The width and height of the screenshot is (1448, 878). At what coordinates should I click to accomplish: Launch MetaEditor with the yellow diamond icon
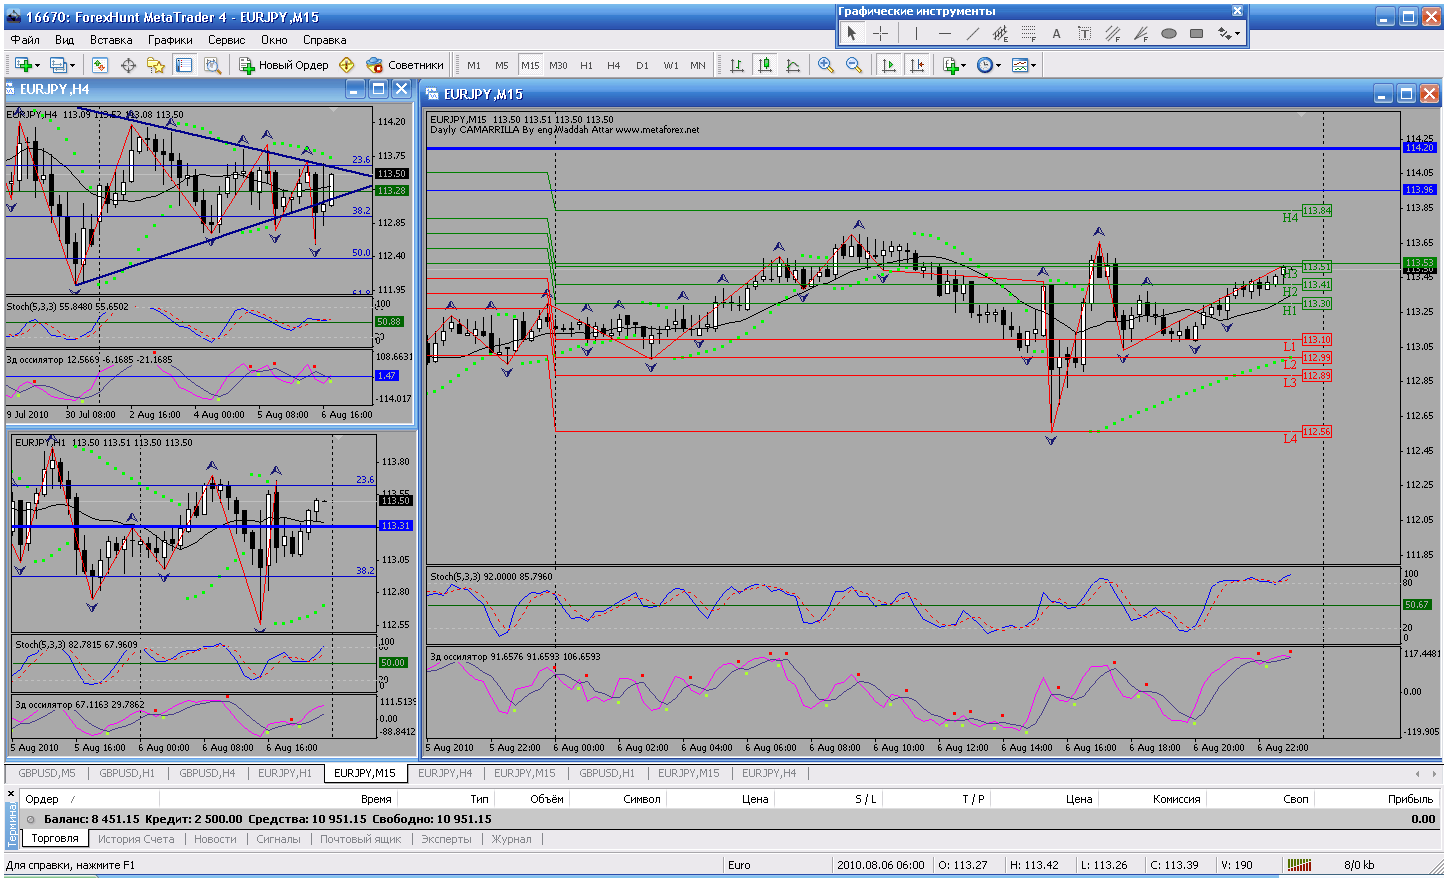347,65
